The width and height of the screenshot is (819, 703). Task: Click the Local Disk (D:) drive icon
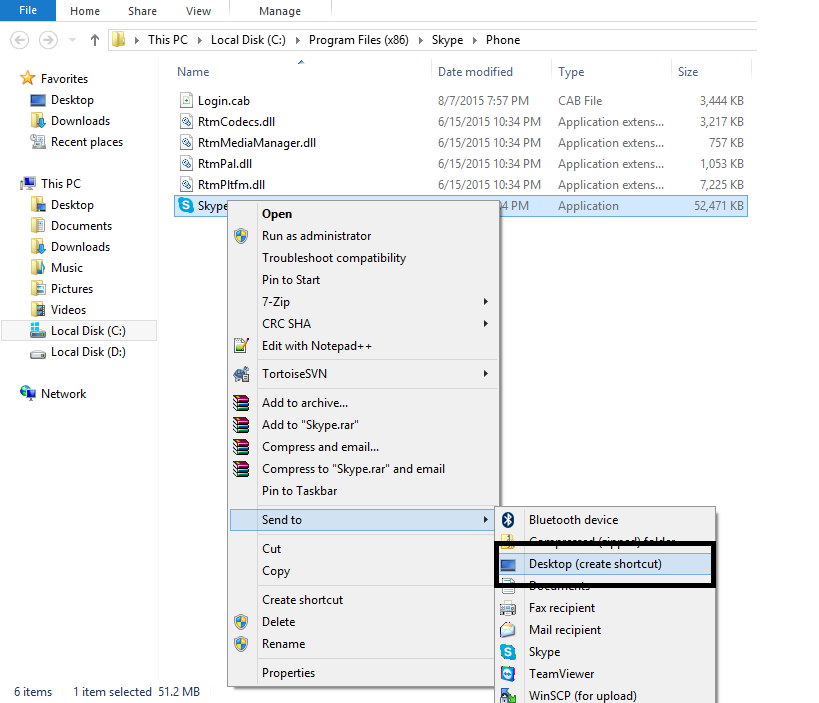pos(38,354)
